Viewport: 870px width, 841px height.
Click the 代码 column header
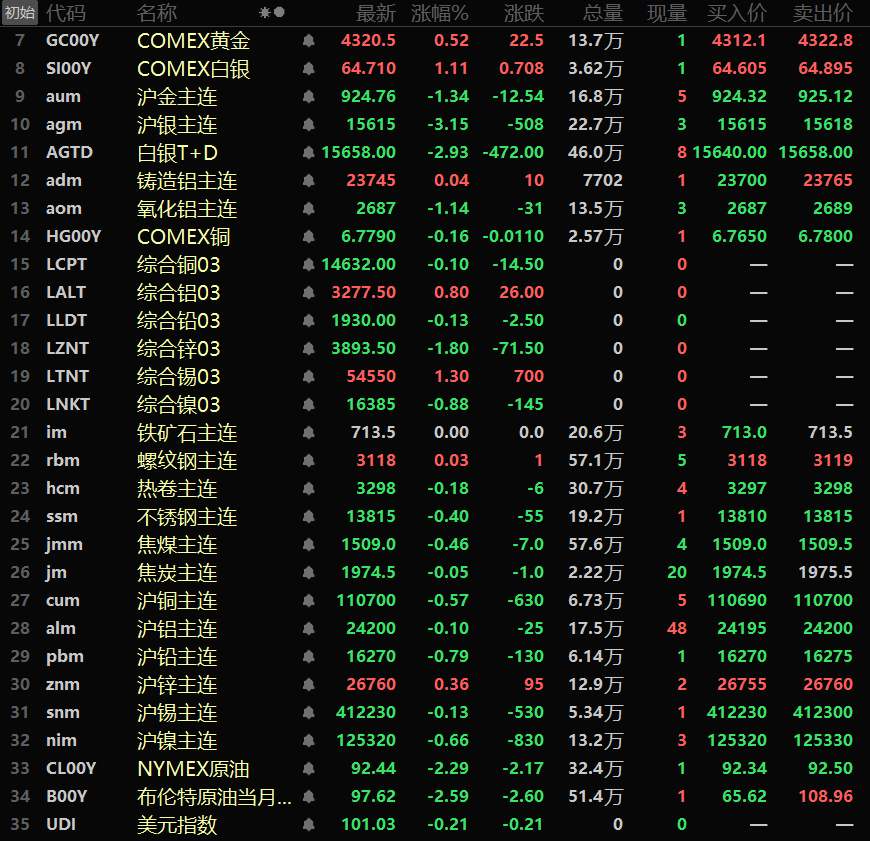(66, 13)
